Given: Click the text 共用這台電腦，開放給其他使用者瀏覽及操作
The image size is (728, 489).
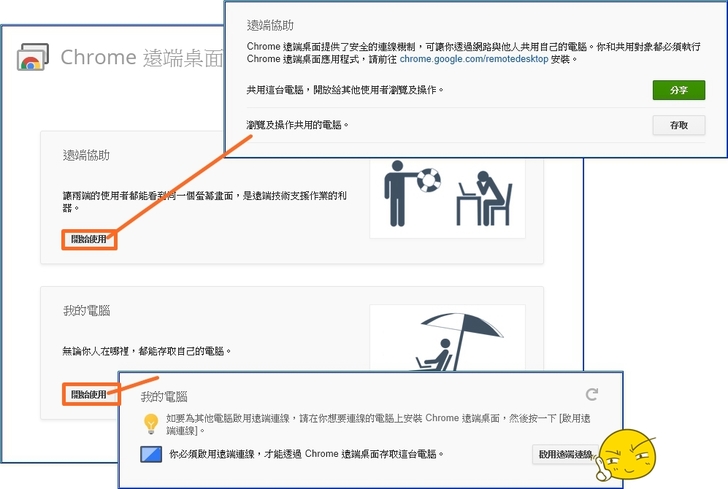Looking at the screenshot, I should click(344, 90).
